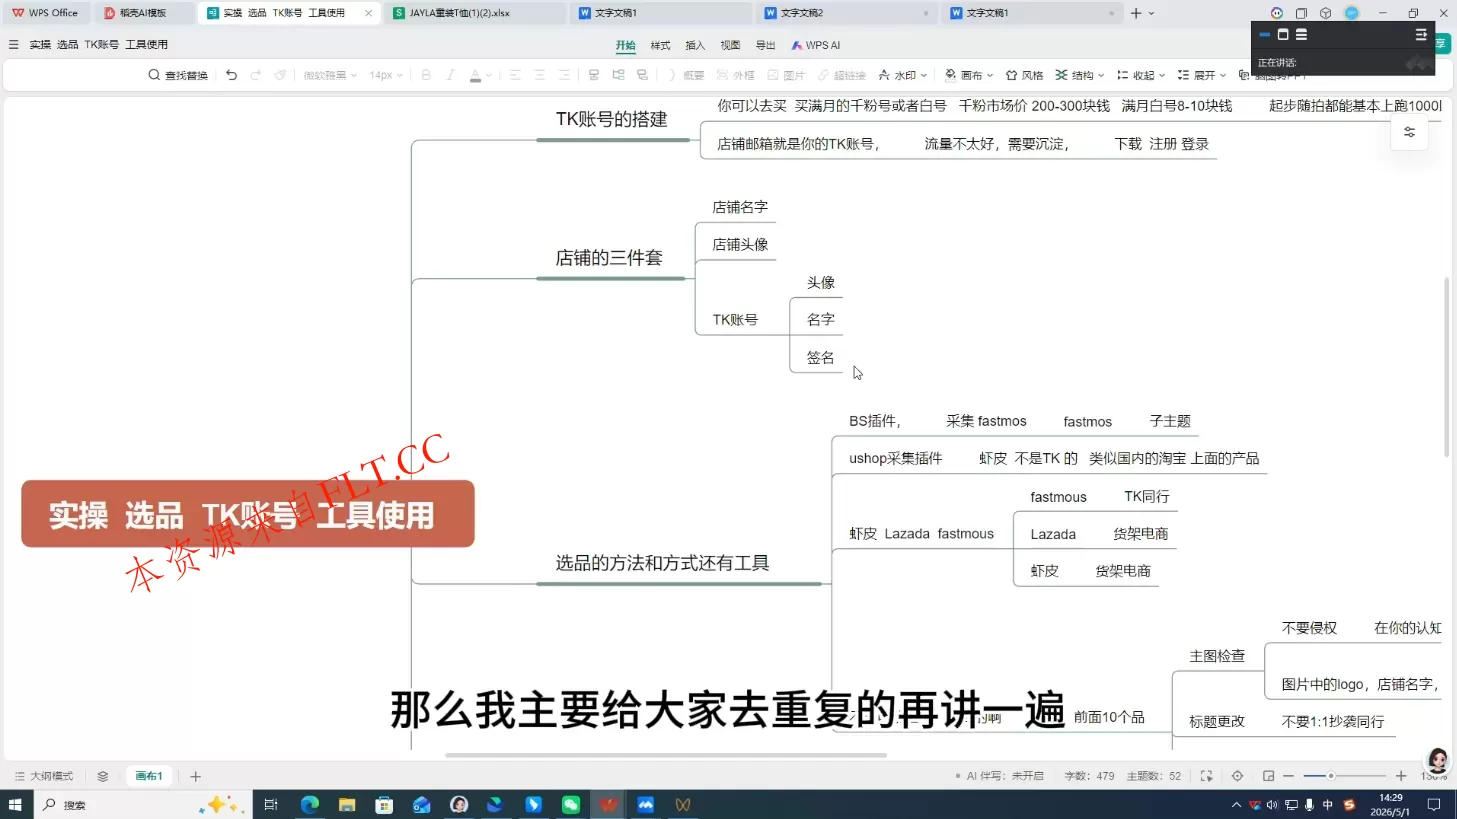Add an outer frame (外框)

[x=735, y=75]
